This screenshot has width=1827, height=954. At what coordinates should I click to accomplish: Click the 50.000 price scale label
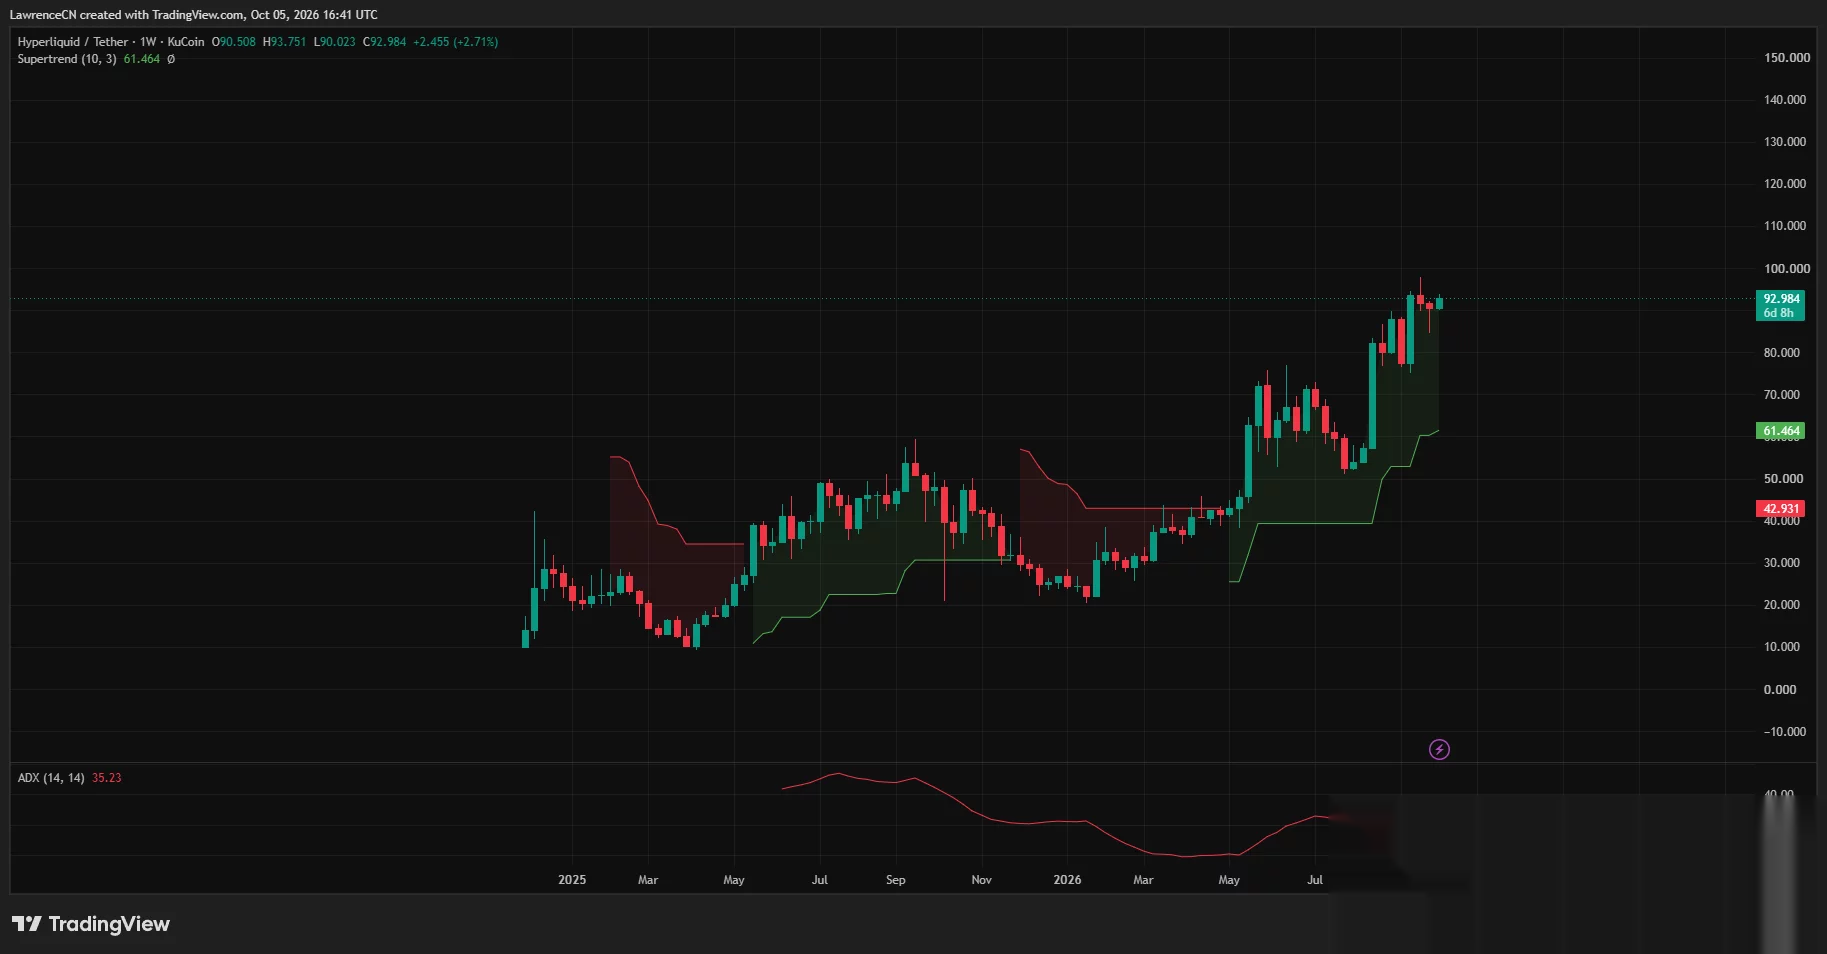(x=1784, y=479)
